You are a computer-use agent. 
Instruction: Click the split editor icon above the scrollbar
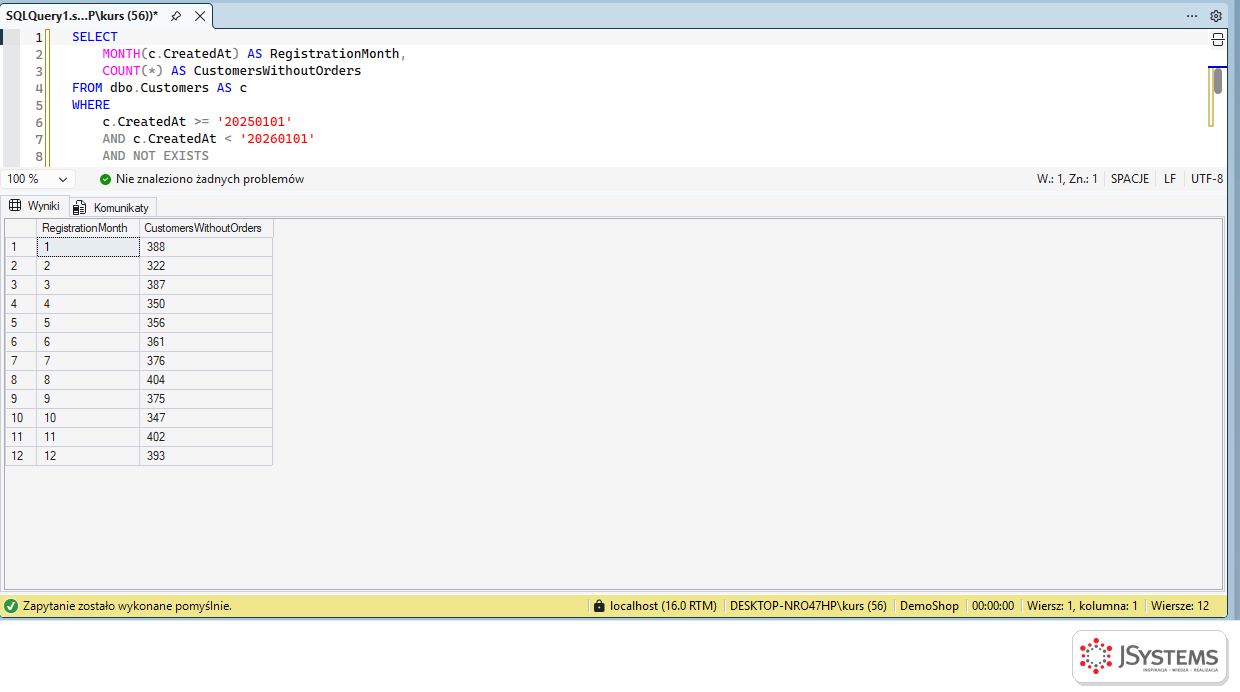click(1218, 39)
